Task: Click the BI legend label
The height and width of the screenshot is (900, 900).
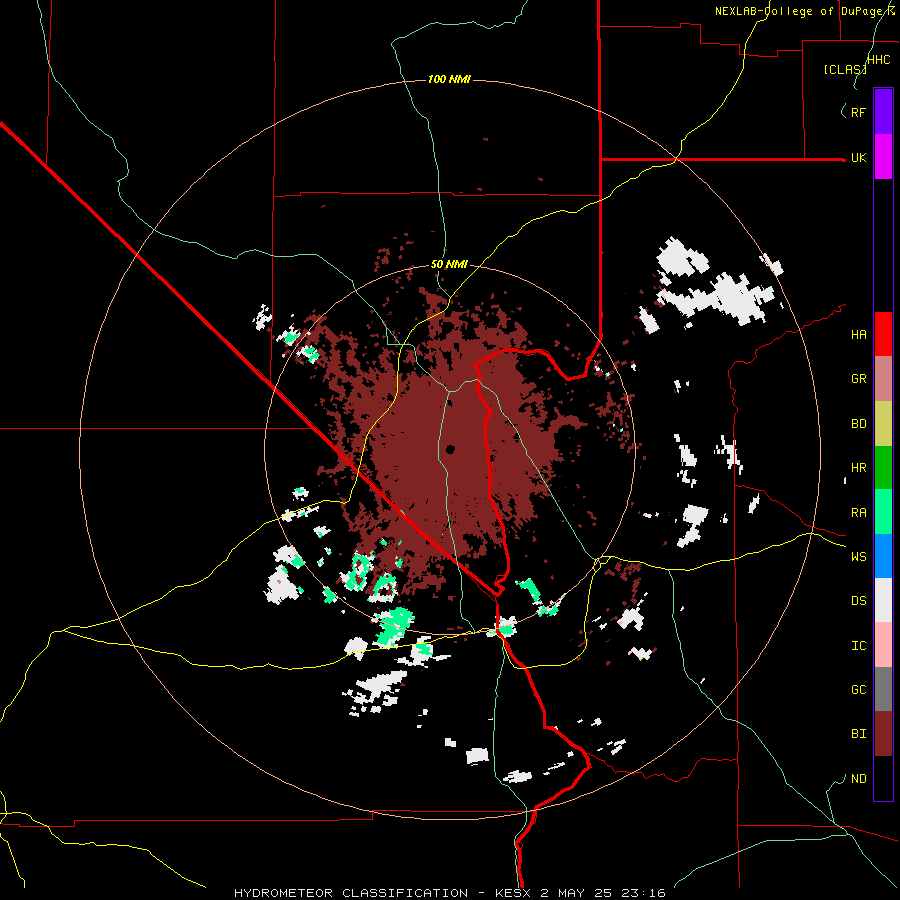Action: pos(858,734)
